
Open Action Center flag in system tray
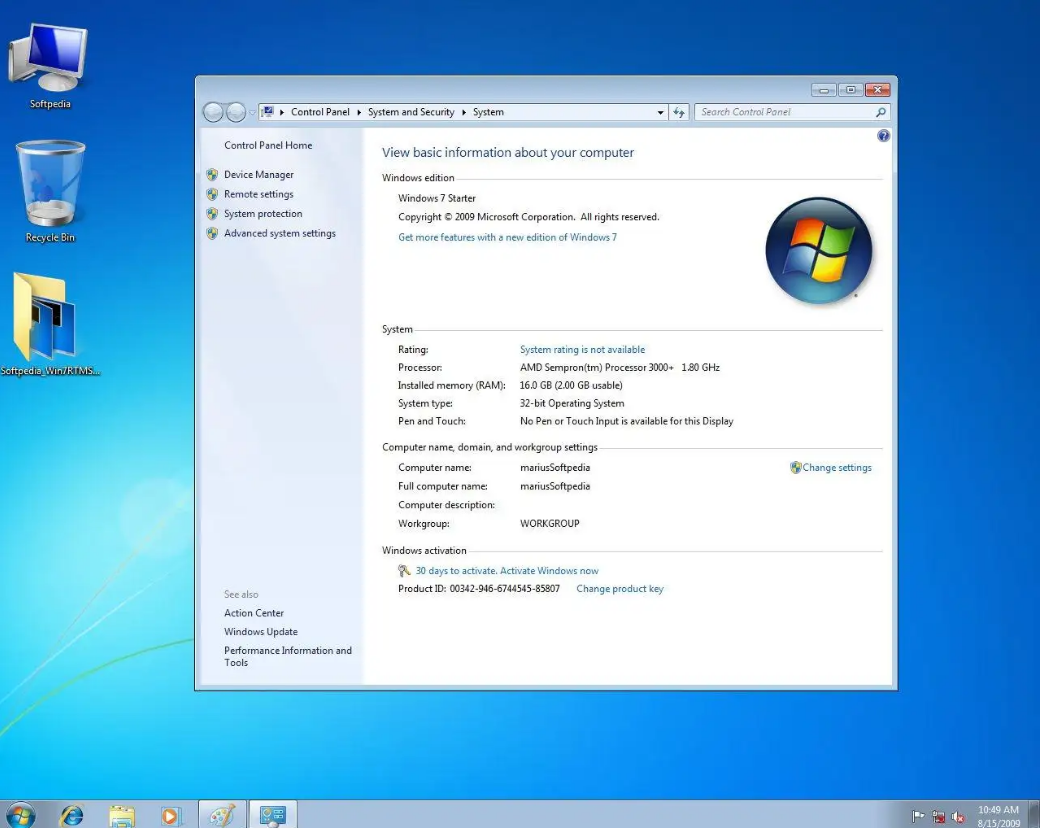(918, 816)
